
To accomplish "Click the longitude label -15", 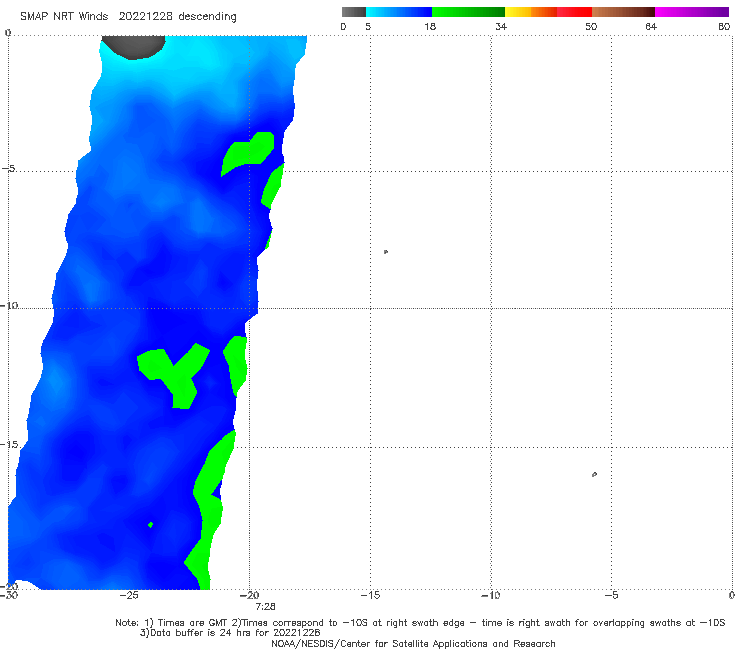I will 370,595.
